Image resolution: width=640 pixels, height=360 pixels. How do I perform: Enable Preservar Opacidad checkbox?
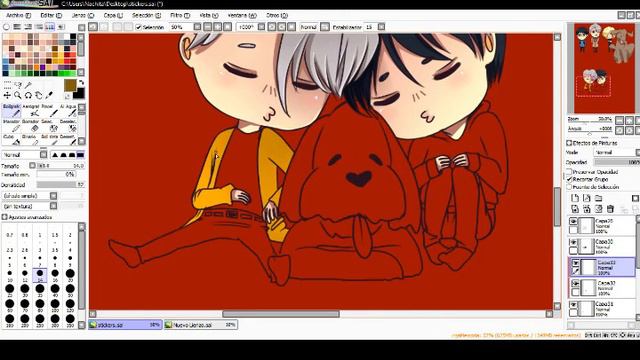pyautogui.click(x=569, y=172)
